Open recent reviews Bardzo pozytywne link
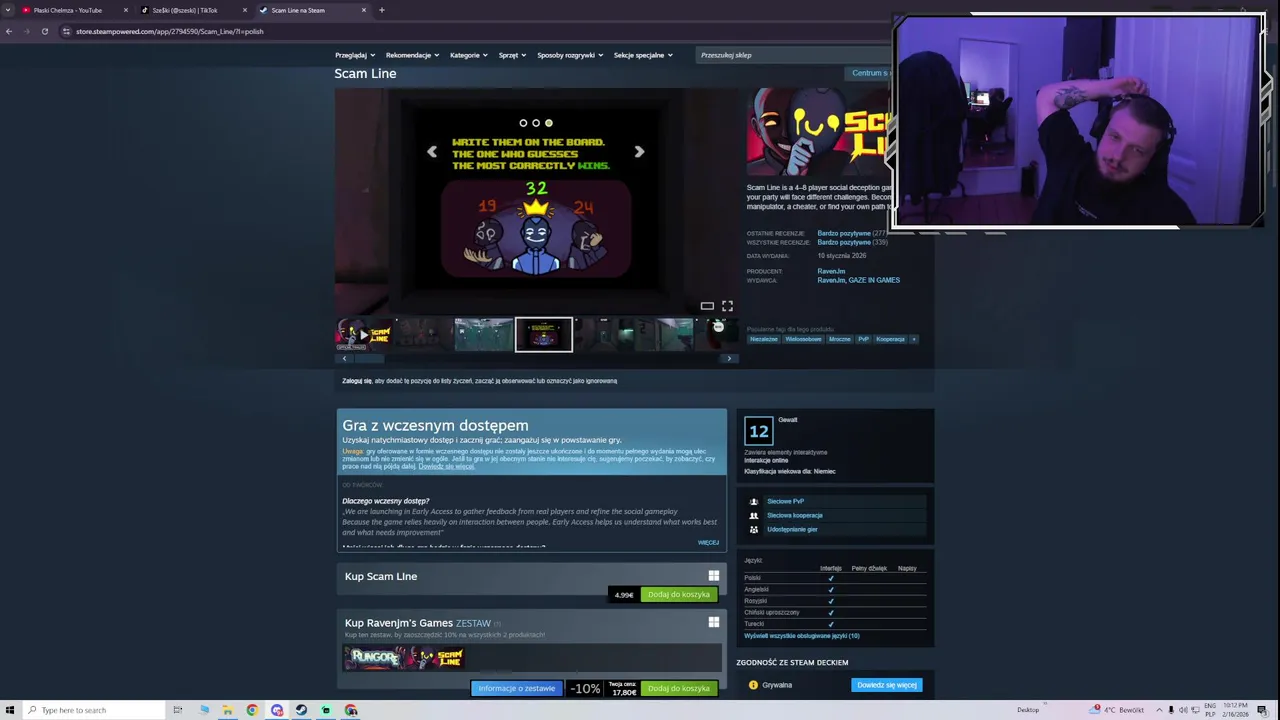 (x=844, y=233)
